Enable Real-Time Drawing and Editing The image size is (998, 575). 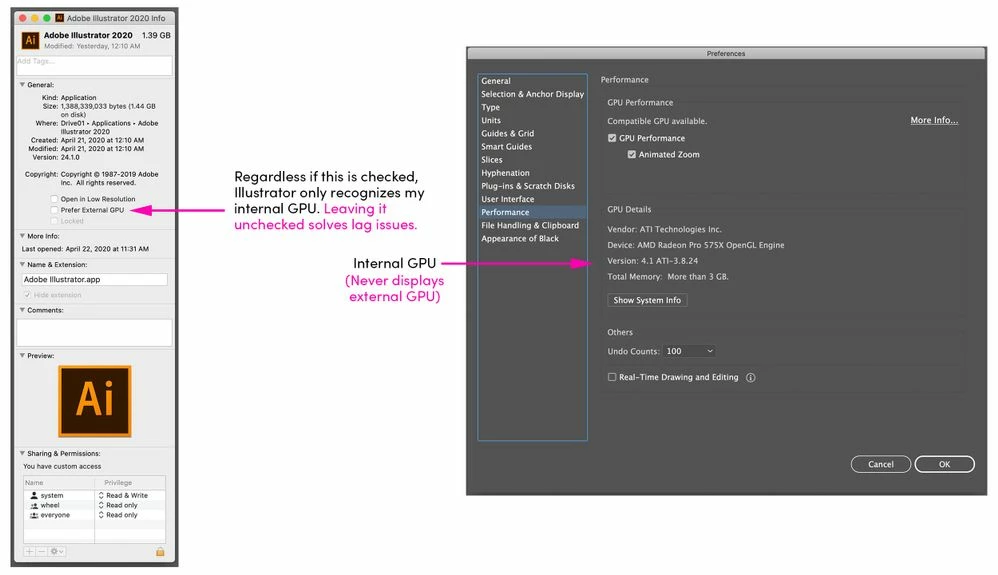[612, 378]
